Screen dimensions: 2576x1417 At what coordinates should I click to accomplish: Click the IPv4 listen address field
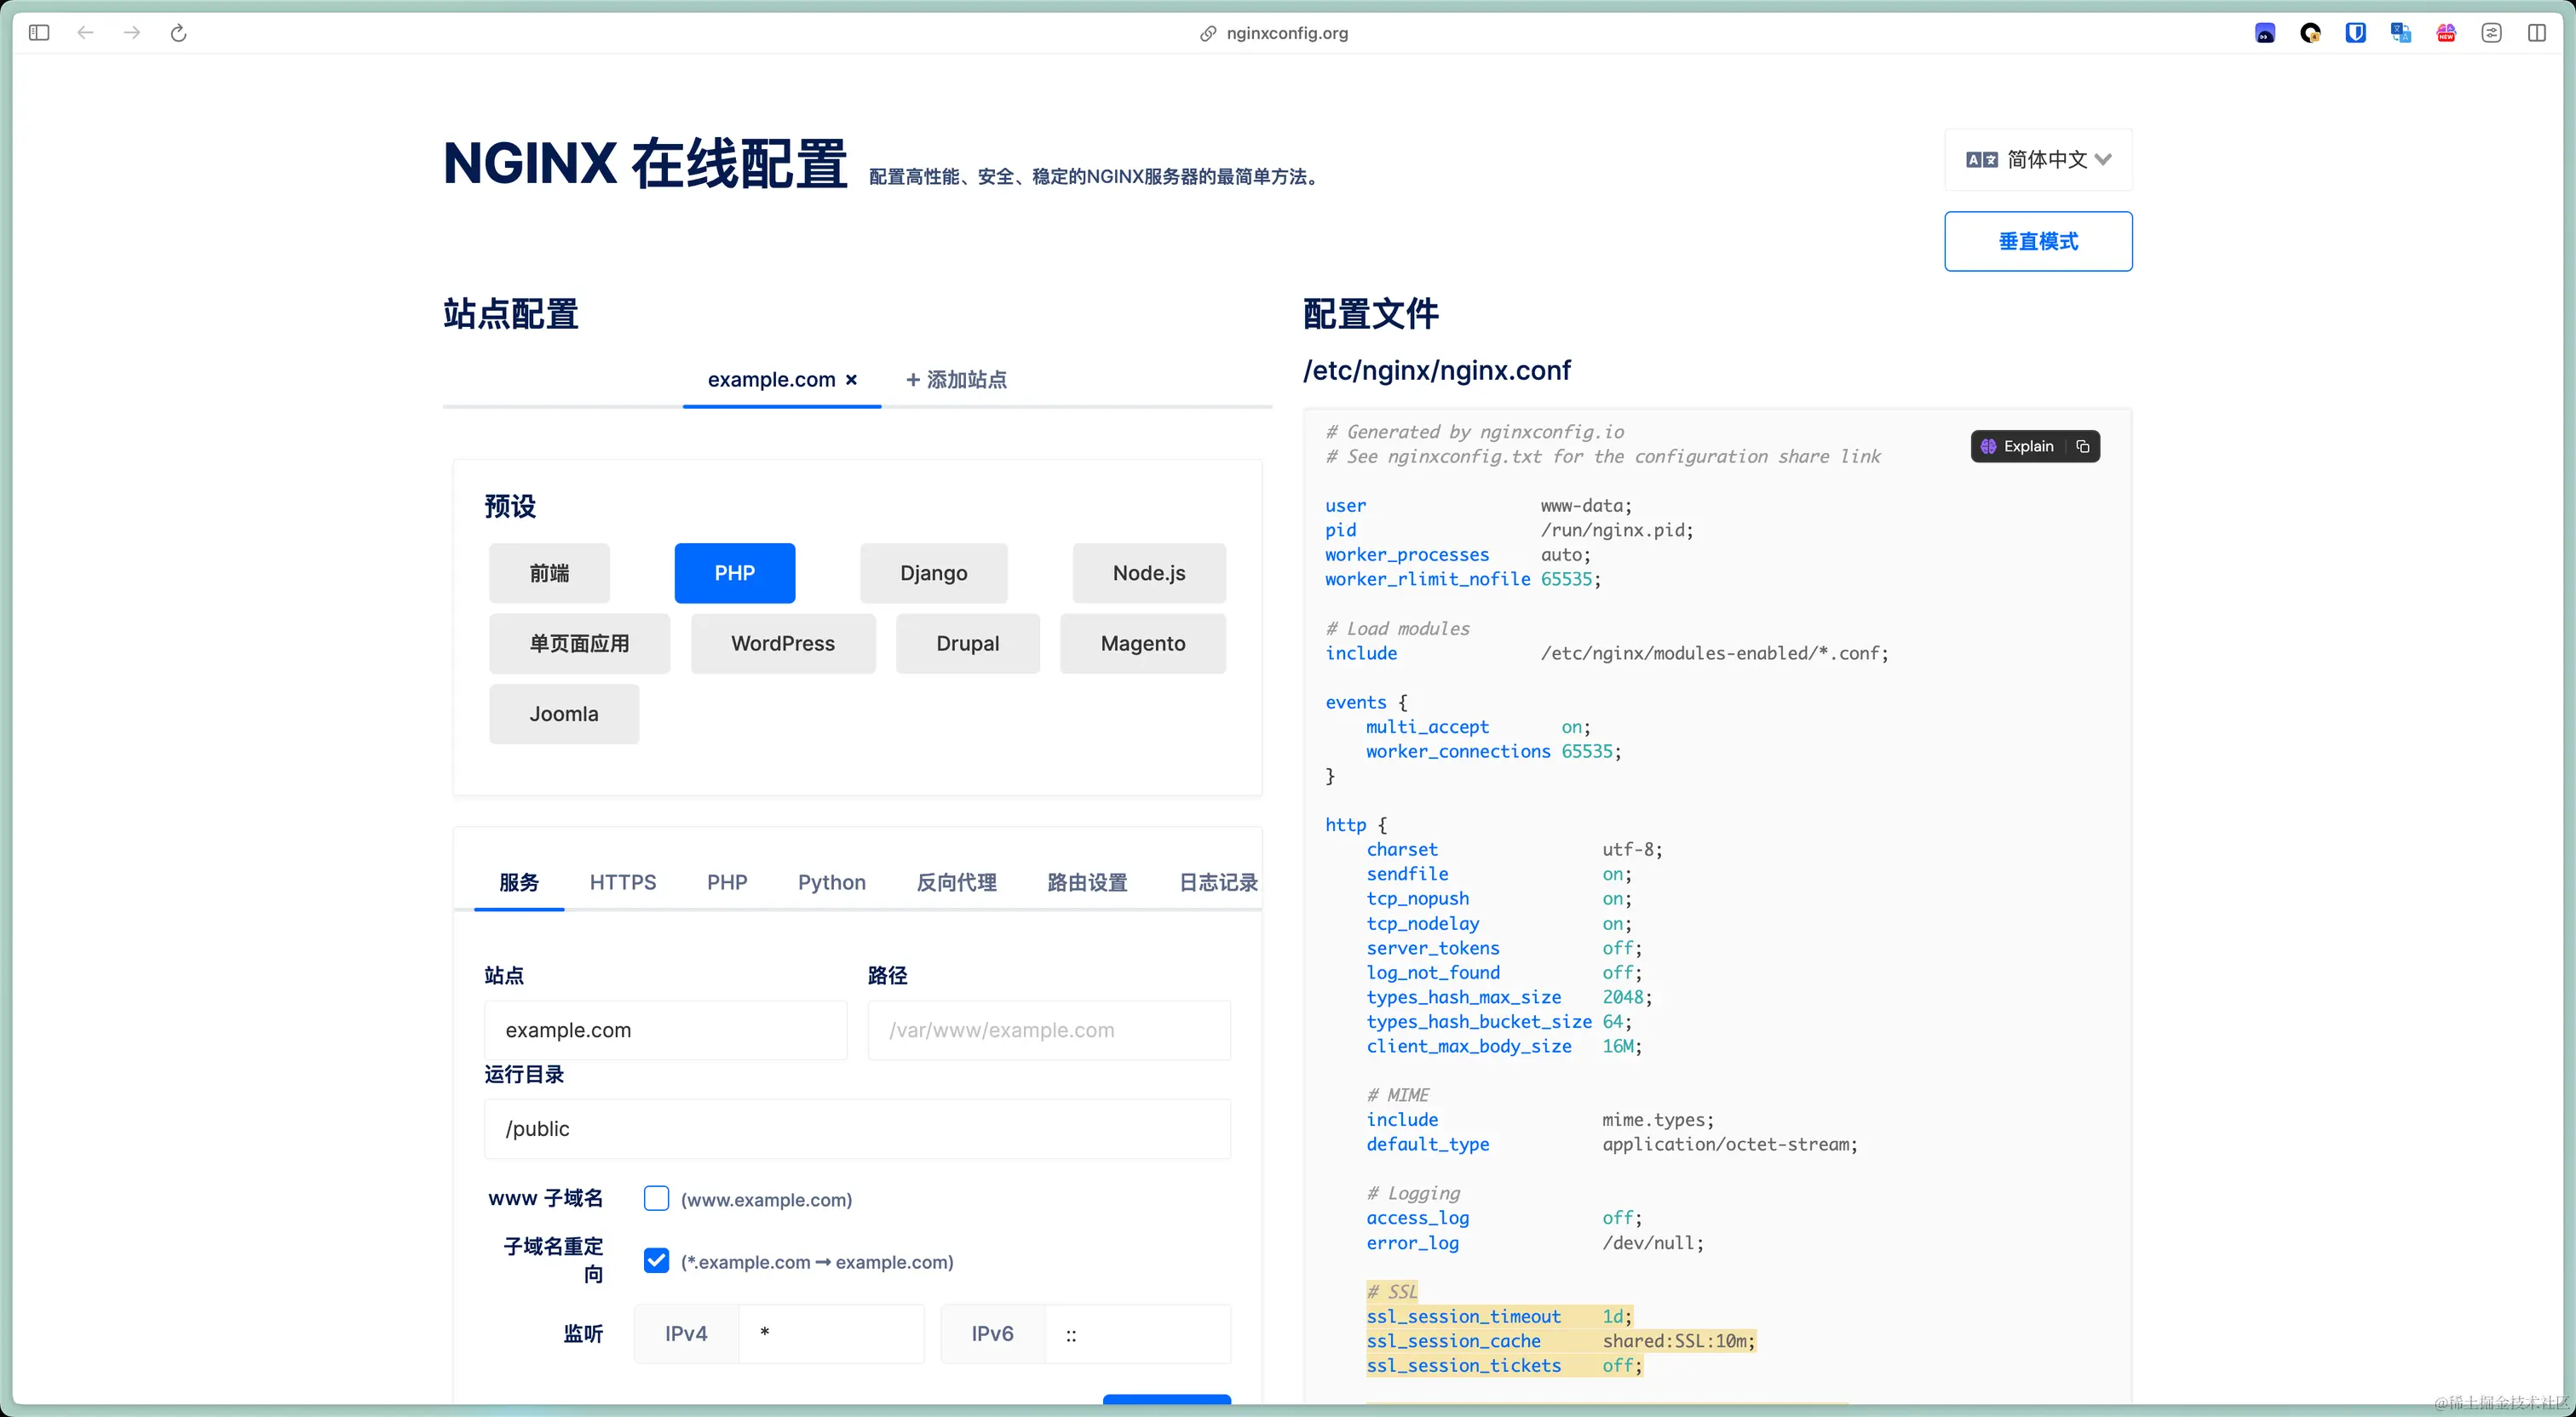coord(831,1334)
